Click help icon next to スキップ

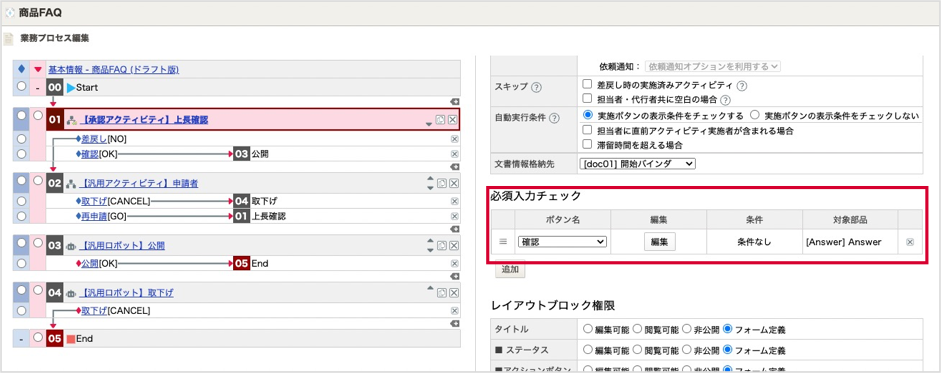(x=537, y=87)
